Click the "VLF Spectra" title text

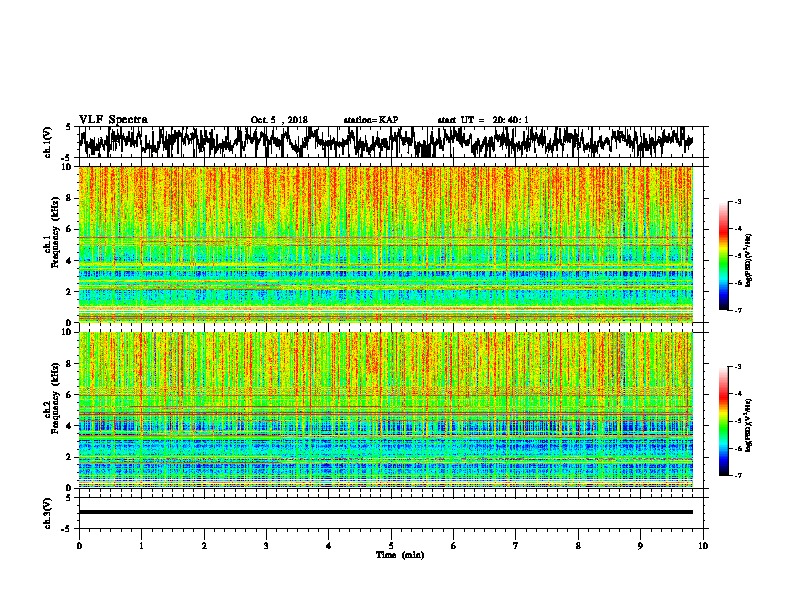(113, 120)
